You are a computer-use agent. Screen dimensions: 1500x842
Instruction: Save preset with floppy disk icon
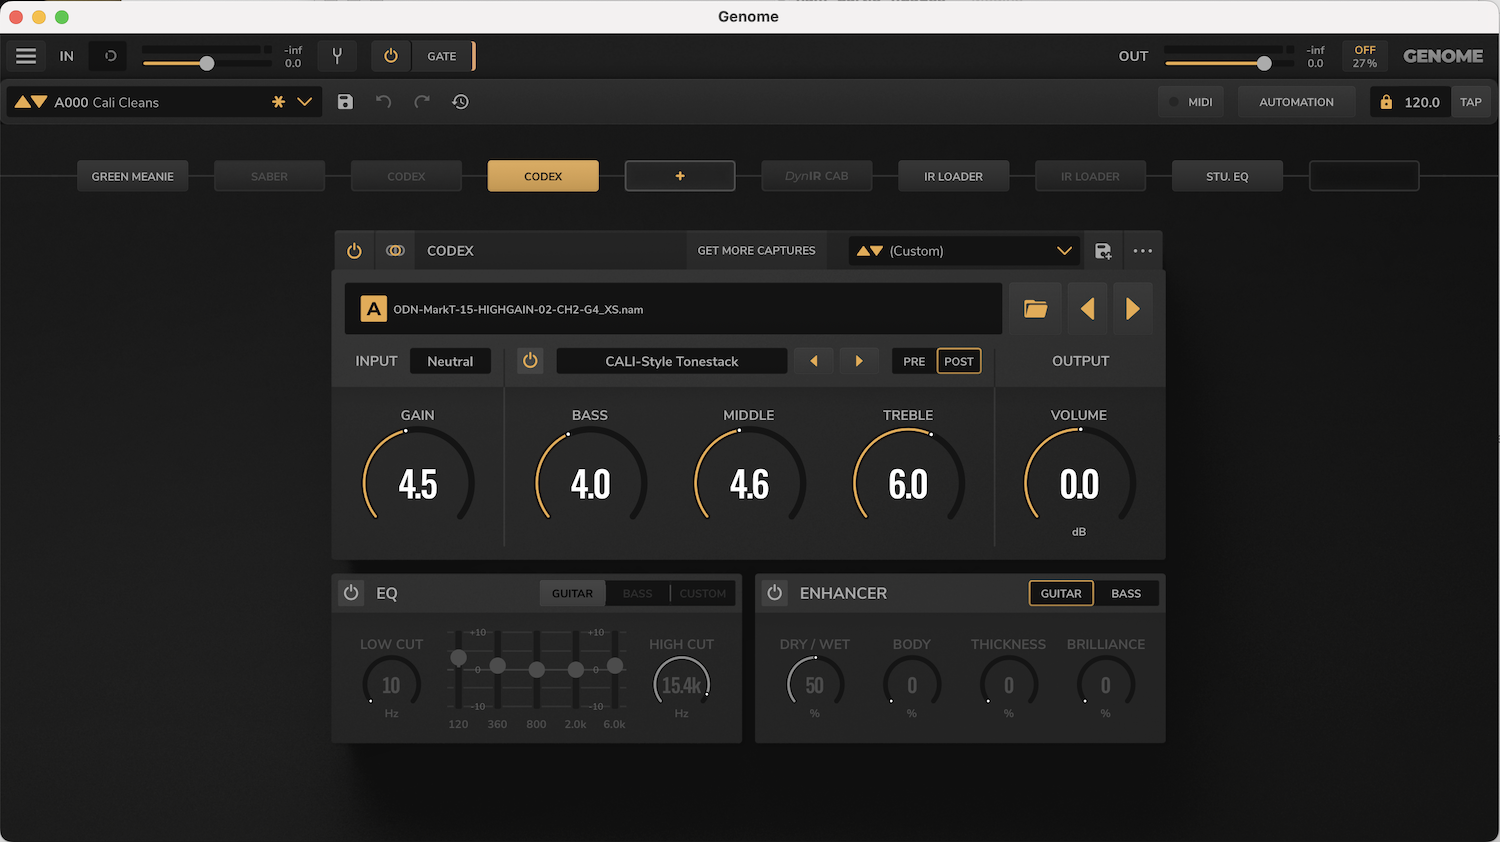(345, 102)
